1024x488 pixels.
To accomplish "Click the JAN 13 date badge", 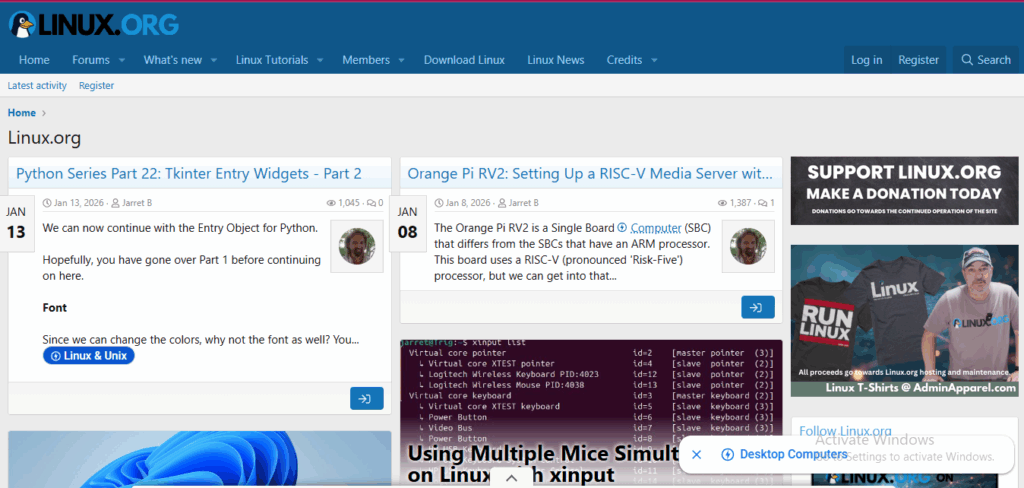I will (16, 223).
